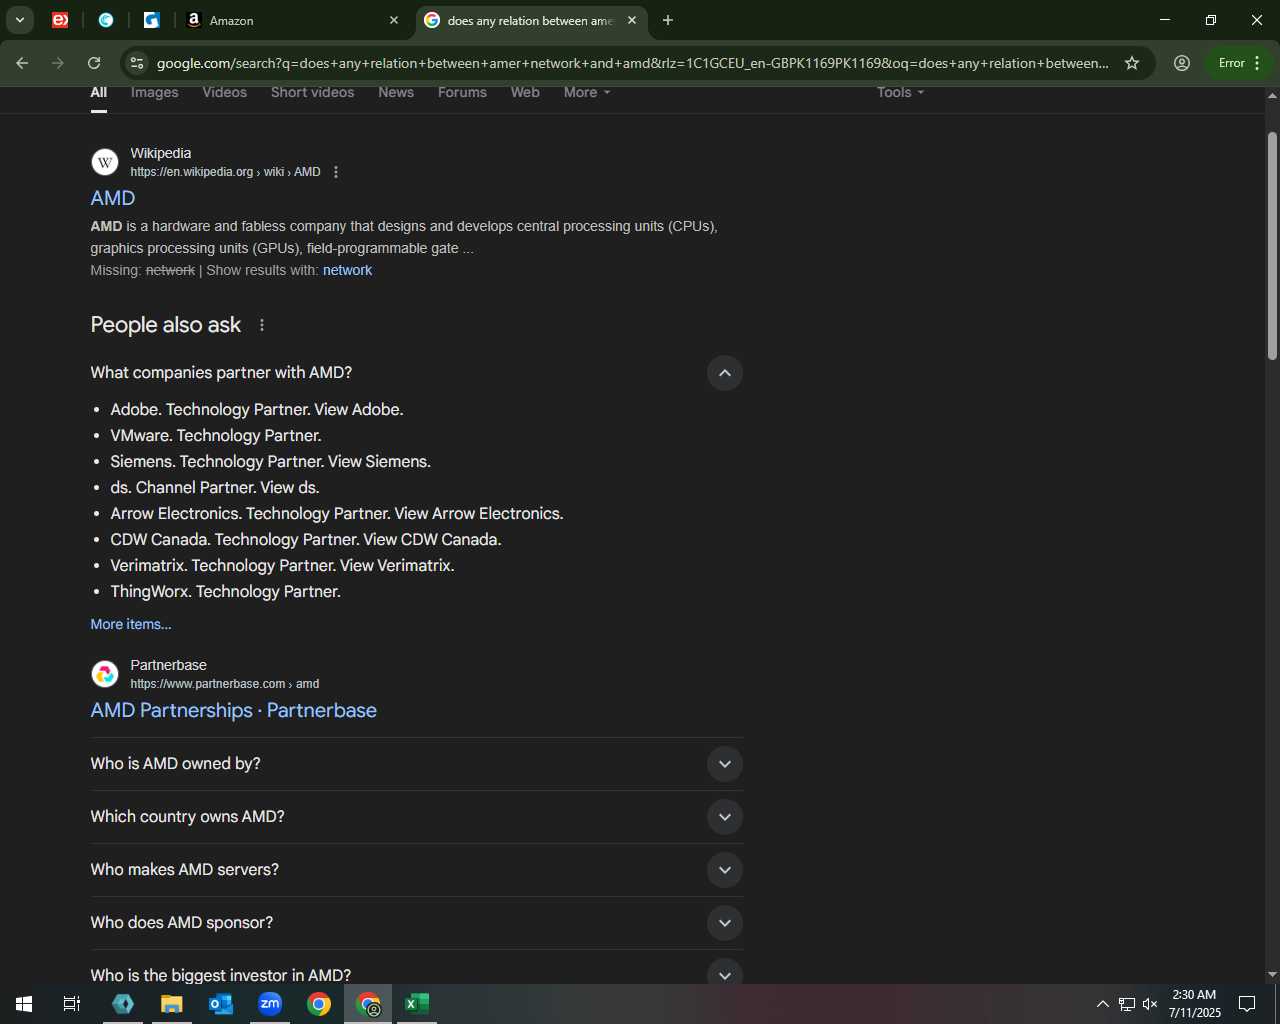Switch to the second pinned browser tab

106,20
